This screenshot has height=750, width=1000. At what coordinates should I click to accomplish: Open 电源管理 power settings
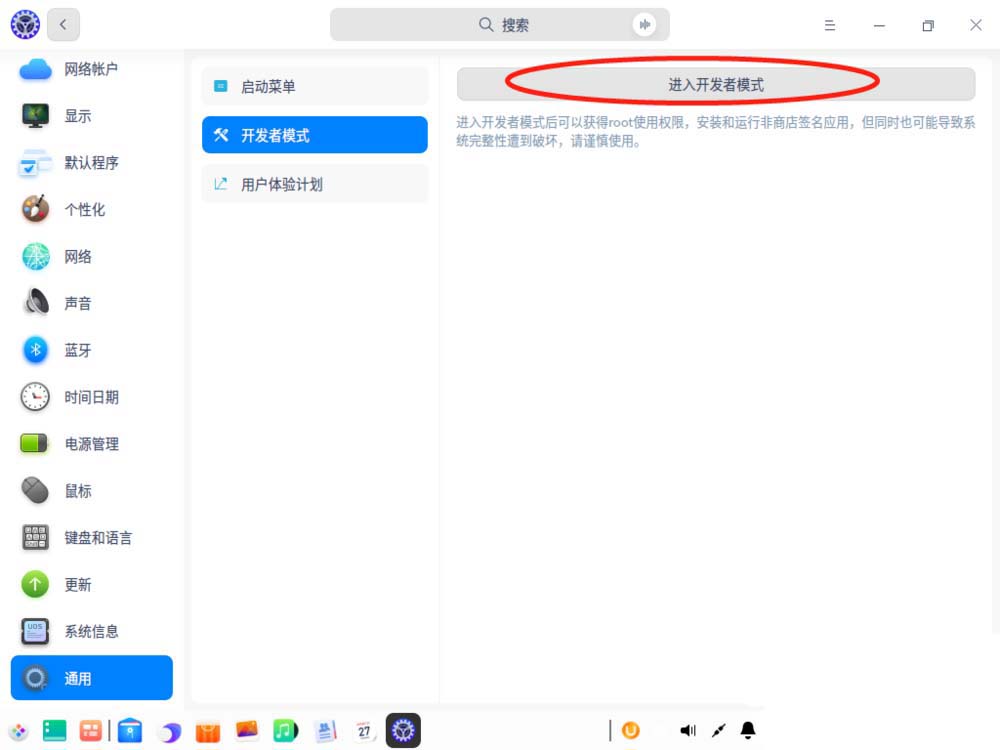[x=91, y=444]
